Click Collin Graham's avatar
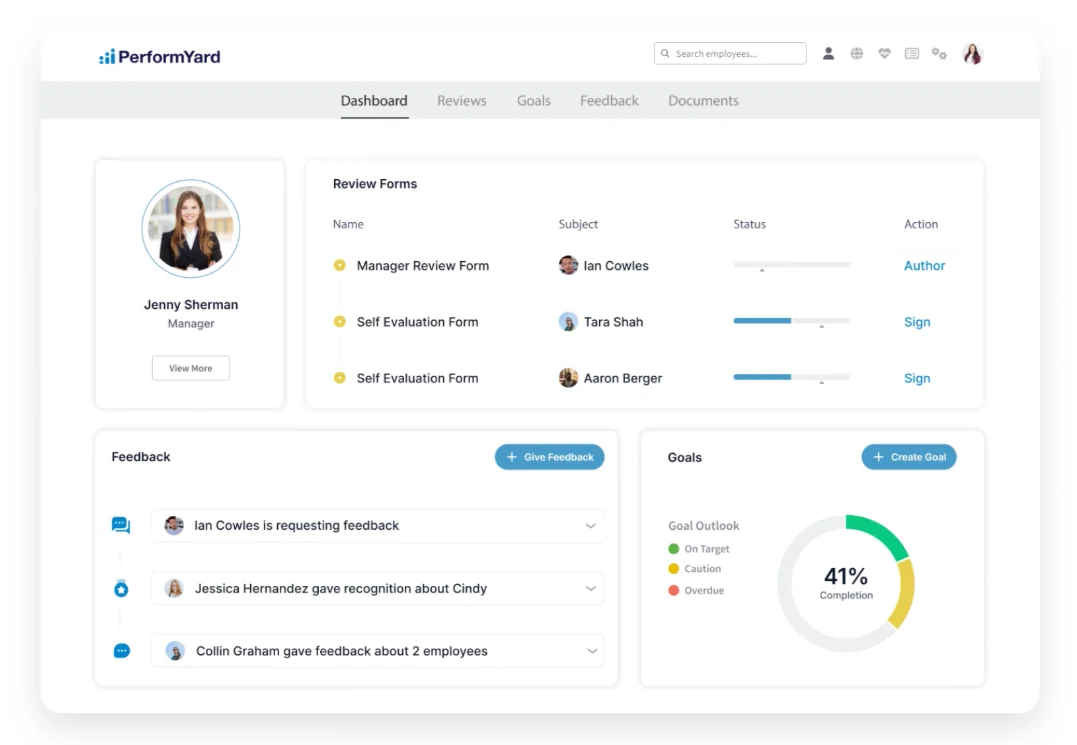 [x=175, y=651]
